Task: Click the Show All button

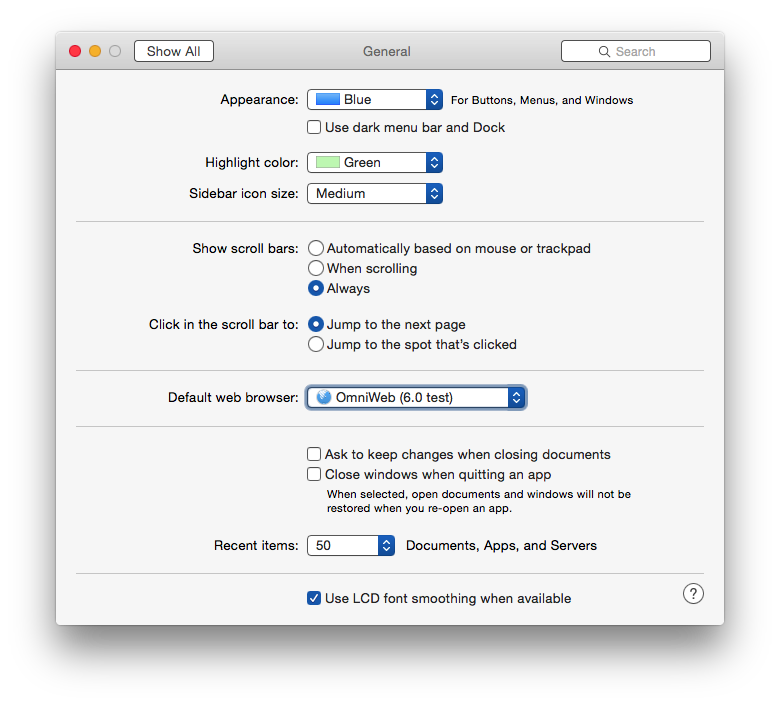Action: coord(174,51)
